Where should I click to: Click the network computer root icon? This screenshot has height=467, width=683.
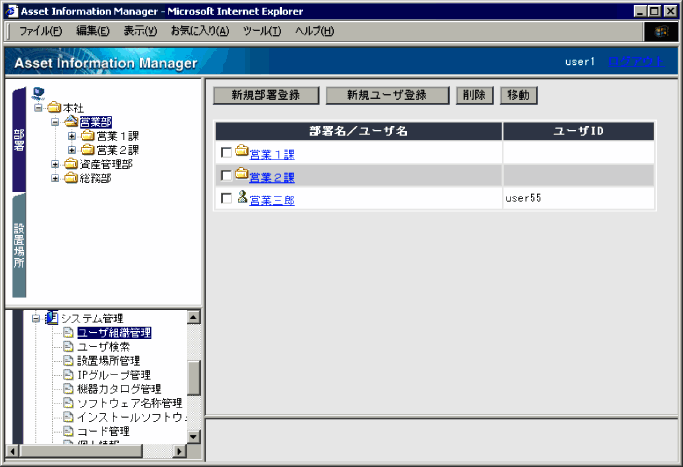click(x=38, y=93)
